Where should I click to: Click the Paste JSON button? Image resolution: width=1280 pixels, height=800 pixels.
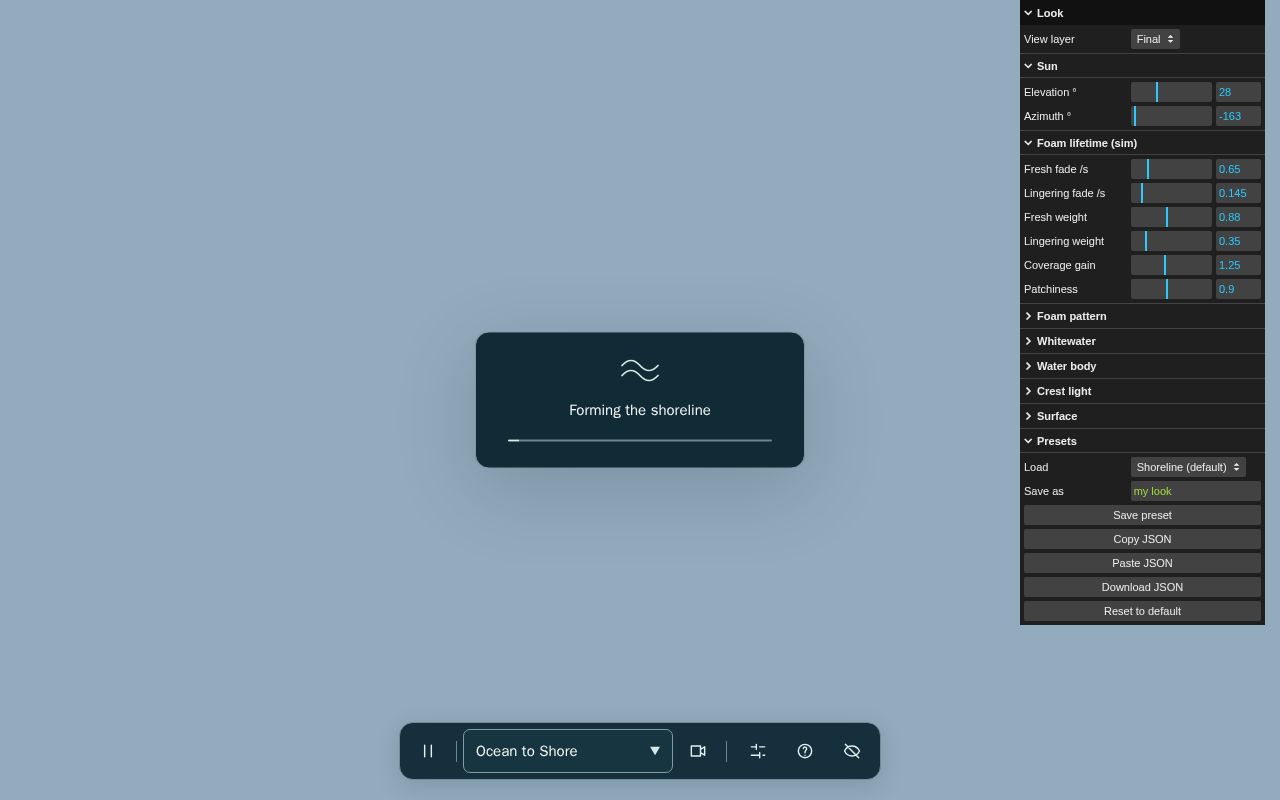[x=1142, y=563]
